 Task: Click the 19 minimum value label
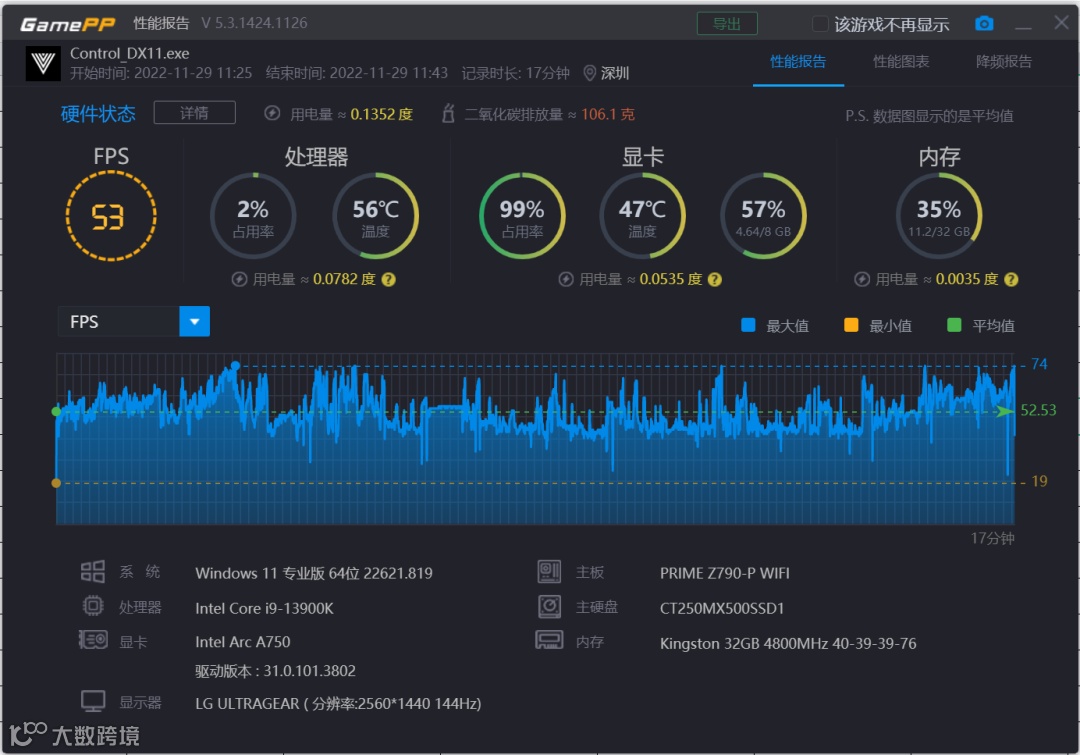[x=1039, y=481]
